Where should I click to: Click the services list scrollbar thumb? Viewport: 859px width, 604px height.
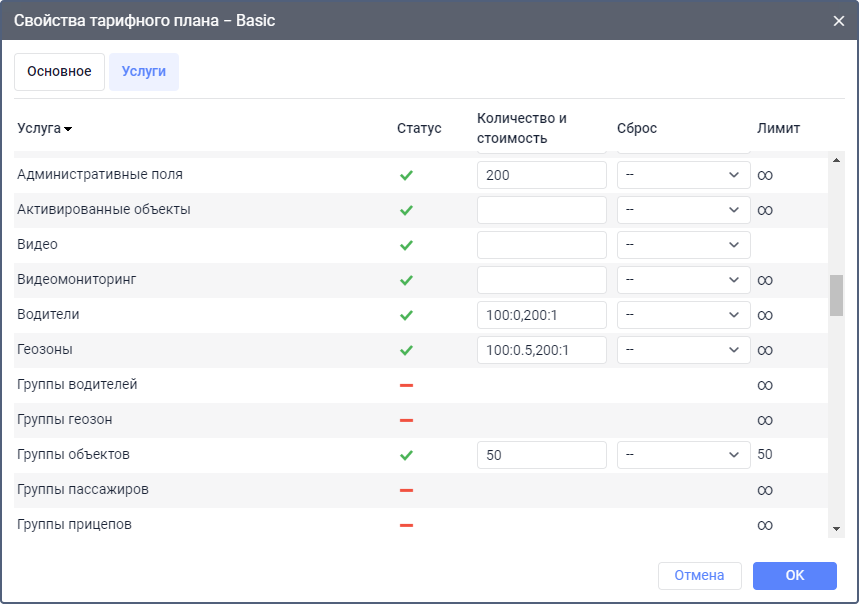point(836,295)
